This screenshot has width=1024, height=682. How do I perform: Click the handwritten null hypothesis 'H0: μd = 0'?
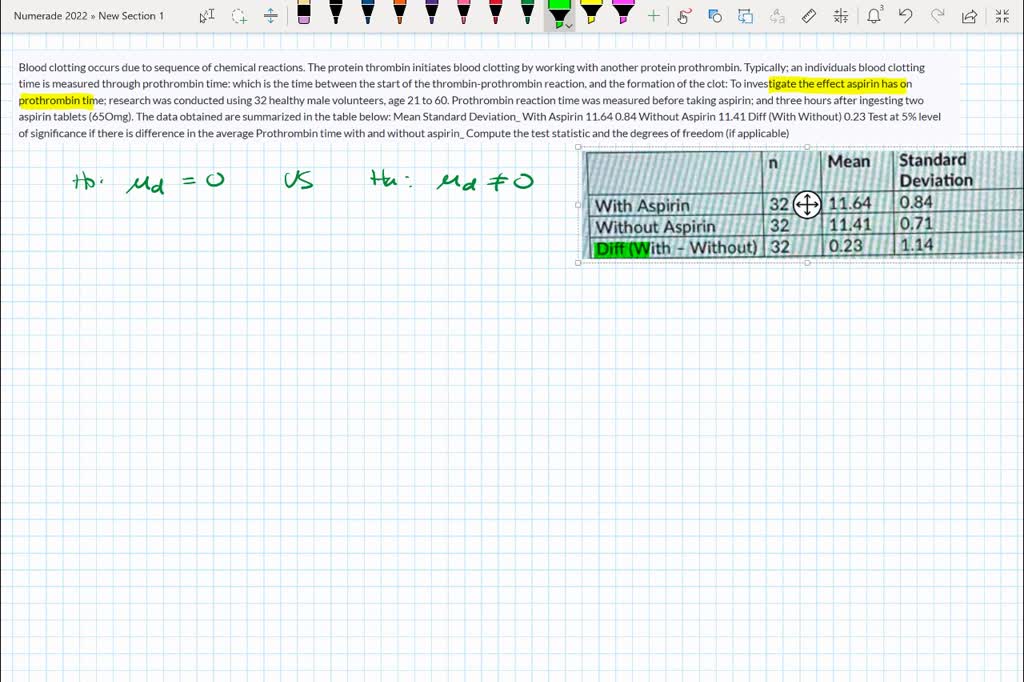(148, 182)
